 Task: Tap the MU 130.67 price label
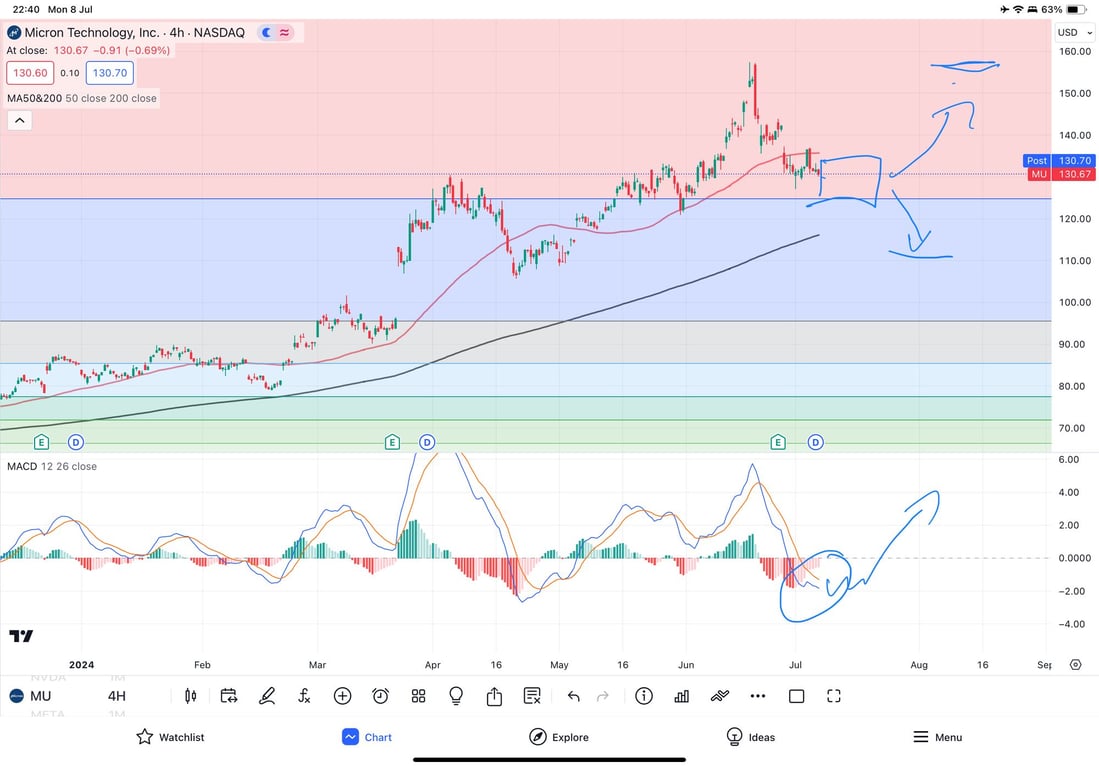pyautogui.click(x=1061, y=174)
